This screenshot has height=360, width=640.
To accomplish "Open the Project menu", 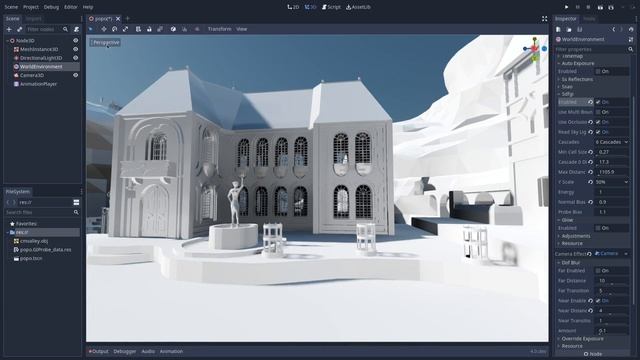I will tap(31, 7).
